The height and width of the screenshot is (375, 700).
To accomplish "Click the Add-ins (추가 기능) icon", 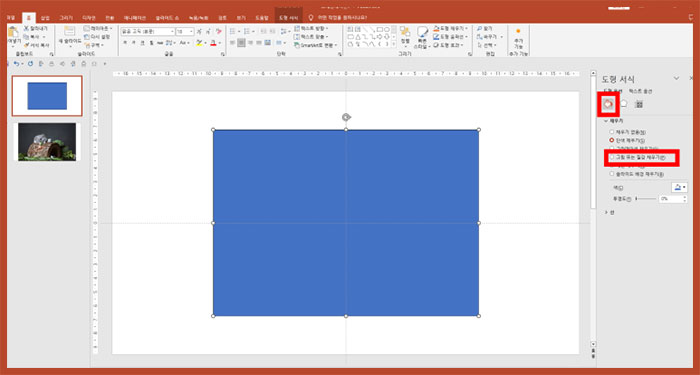I will 518,39.
